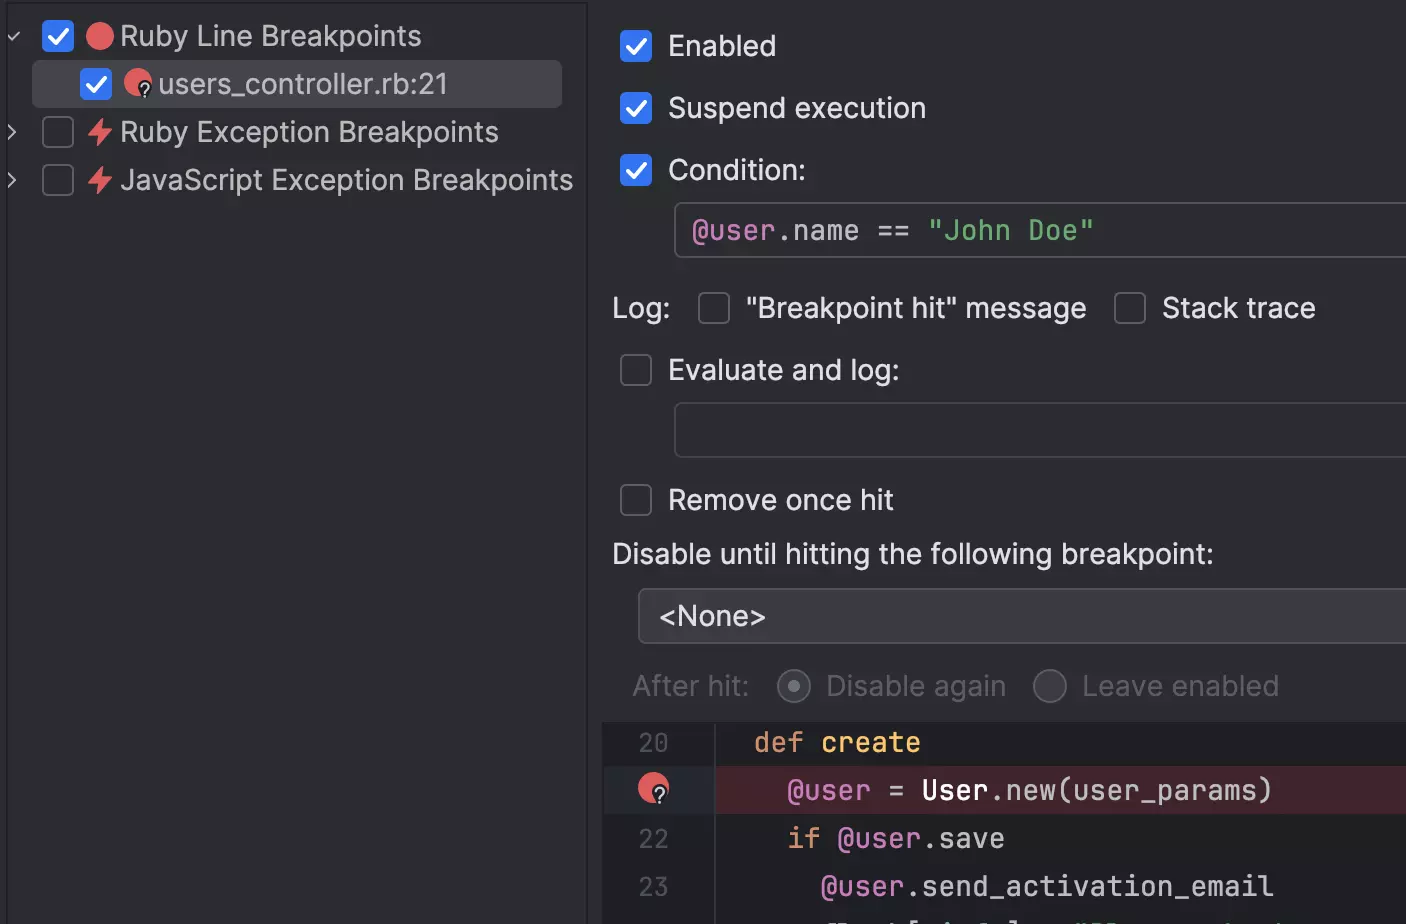Image resolution: width=1406 pixels, height=924 pixels.
Task: Open the Disable until hitting breakpoint dropdown
Action: pos(1020,616)
